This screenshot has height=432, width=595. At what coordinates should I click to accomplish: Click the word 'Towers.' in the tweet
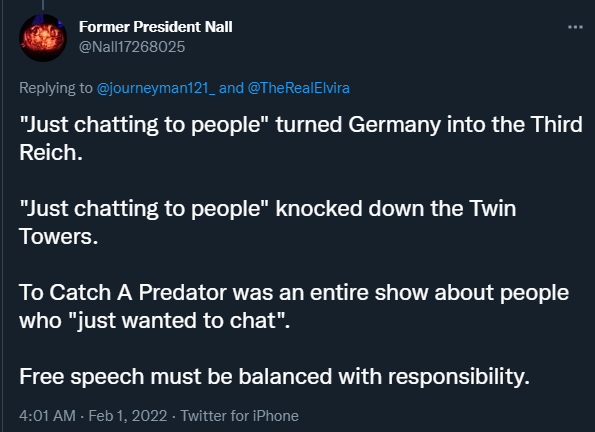(x=59, y=236)
